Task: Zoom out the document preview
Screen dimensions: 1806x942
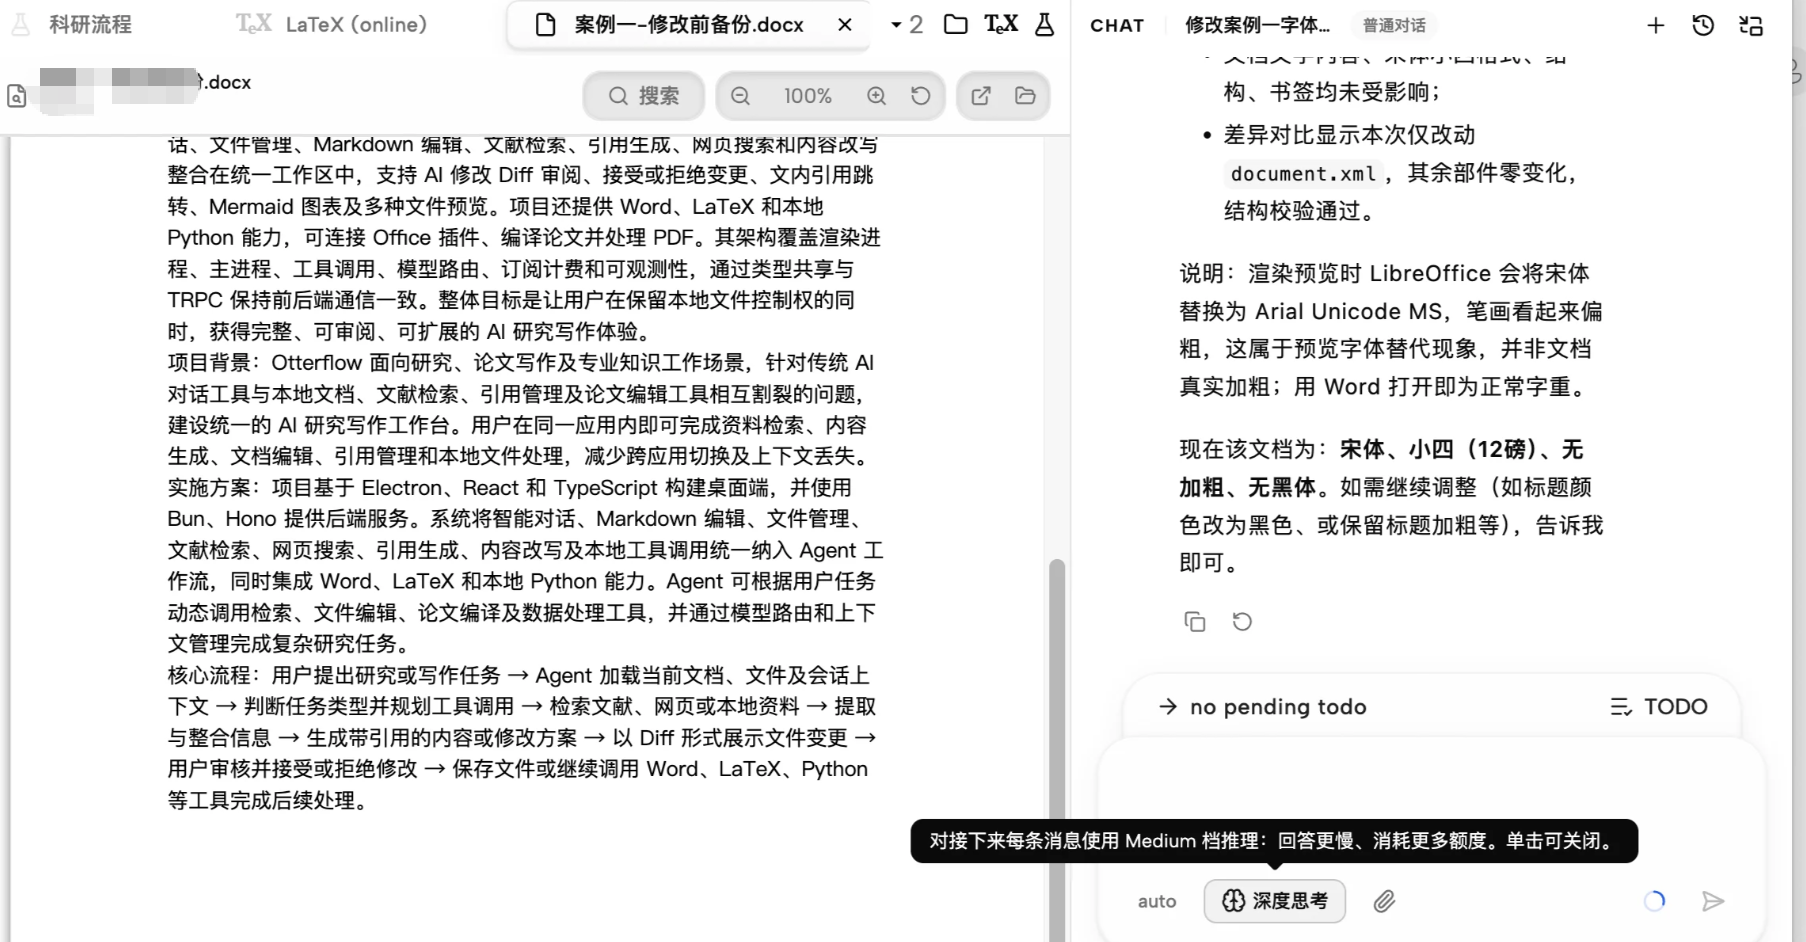Action: click(740, 96)
